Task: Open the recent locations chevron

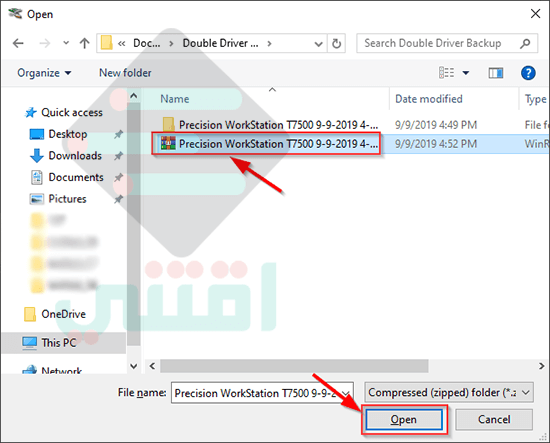Action: tap(66, 43)
